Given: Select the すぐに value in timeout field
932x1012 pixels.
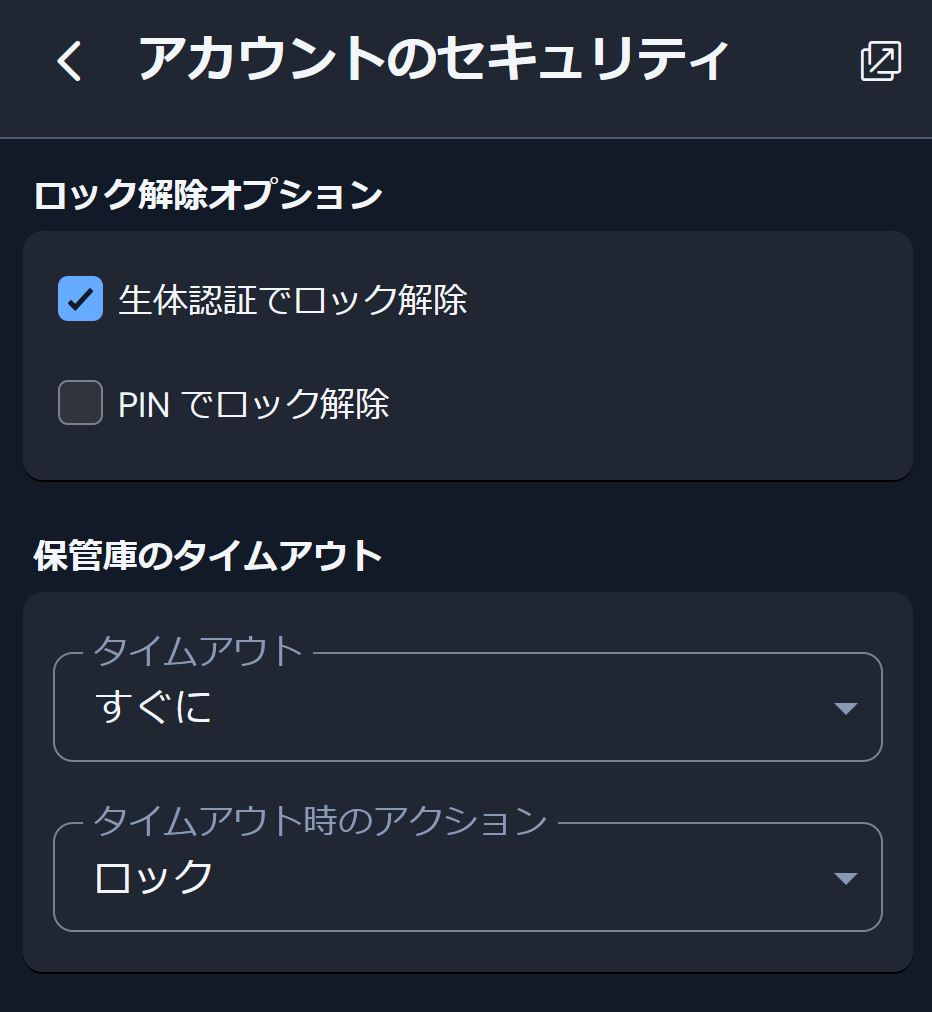Looking at the screenshot, I should 154,707.
